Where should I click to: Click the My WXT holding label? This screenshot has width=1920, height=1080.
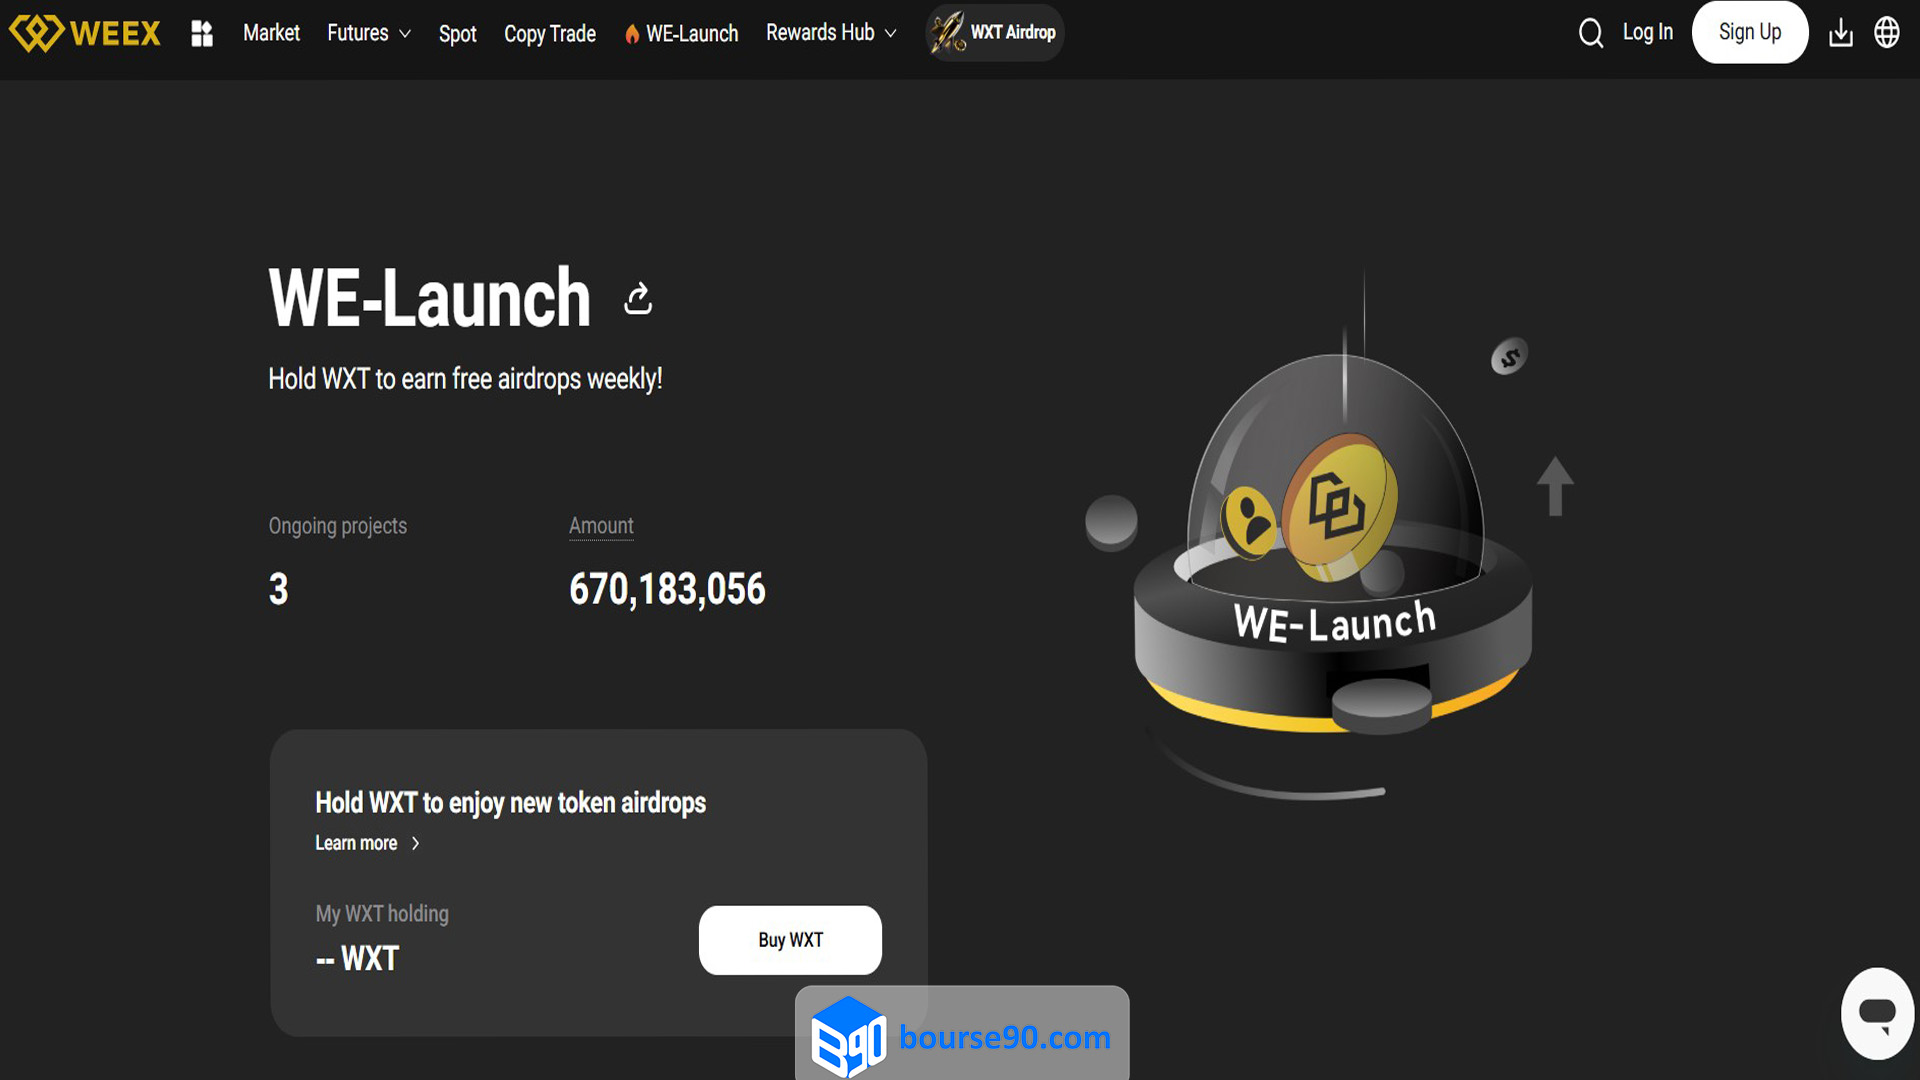click(382, 914)
